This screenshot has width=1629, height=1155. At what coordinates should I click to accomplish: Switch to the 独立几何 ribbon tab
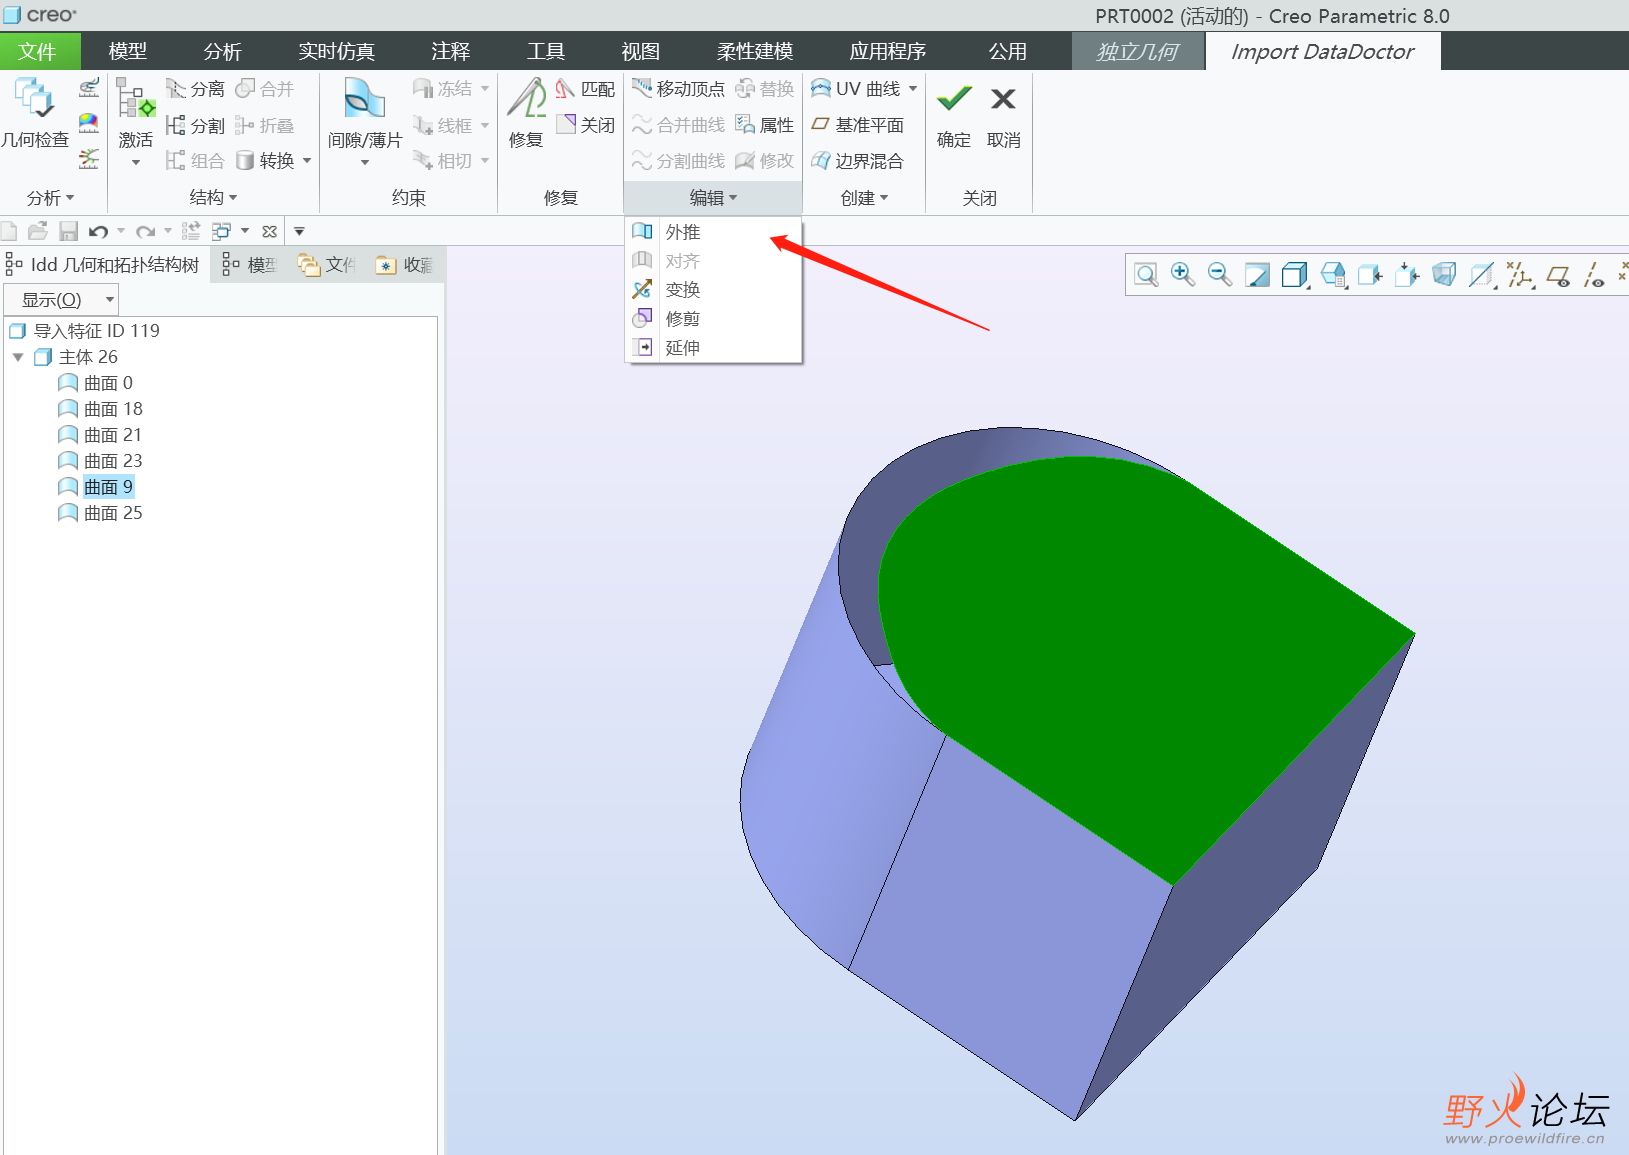[1138, 51]
